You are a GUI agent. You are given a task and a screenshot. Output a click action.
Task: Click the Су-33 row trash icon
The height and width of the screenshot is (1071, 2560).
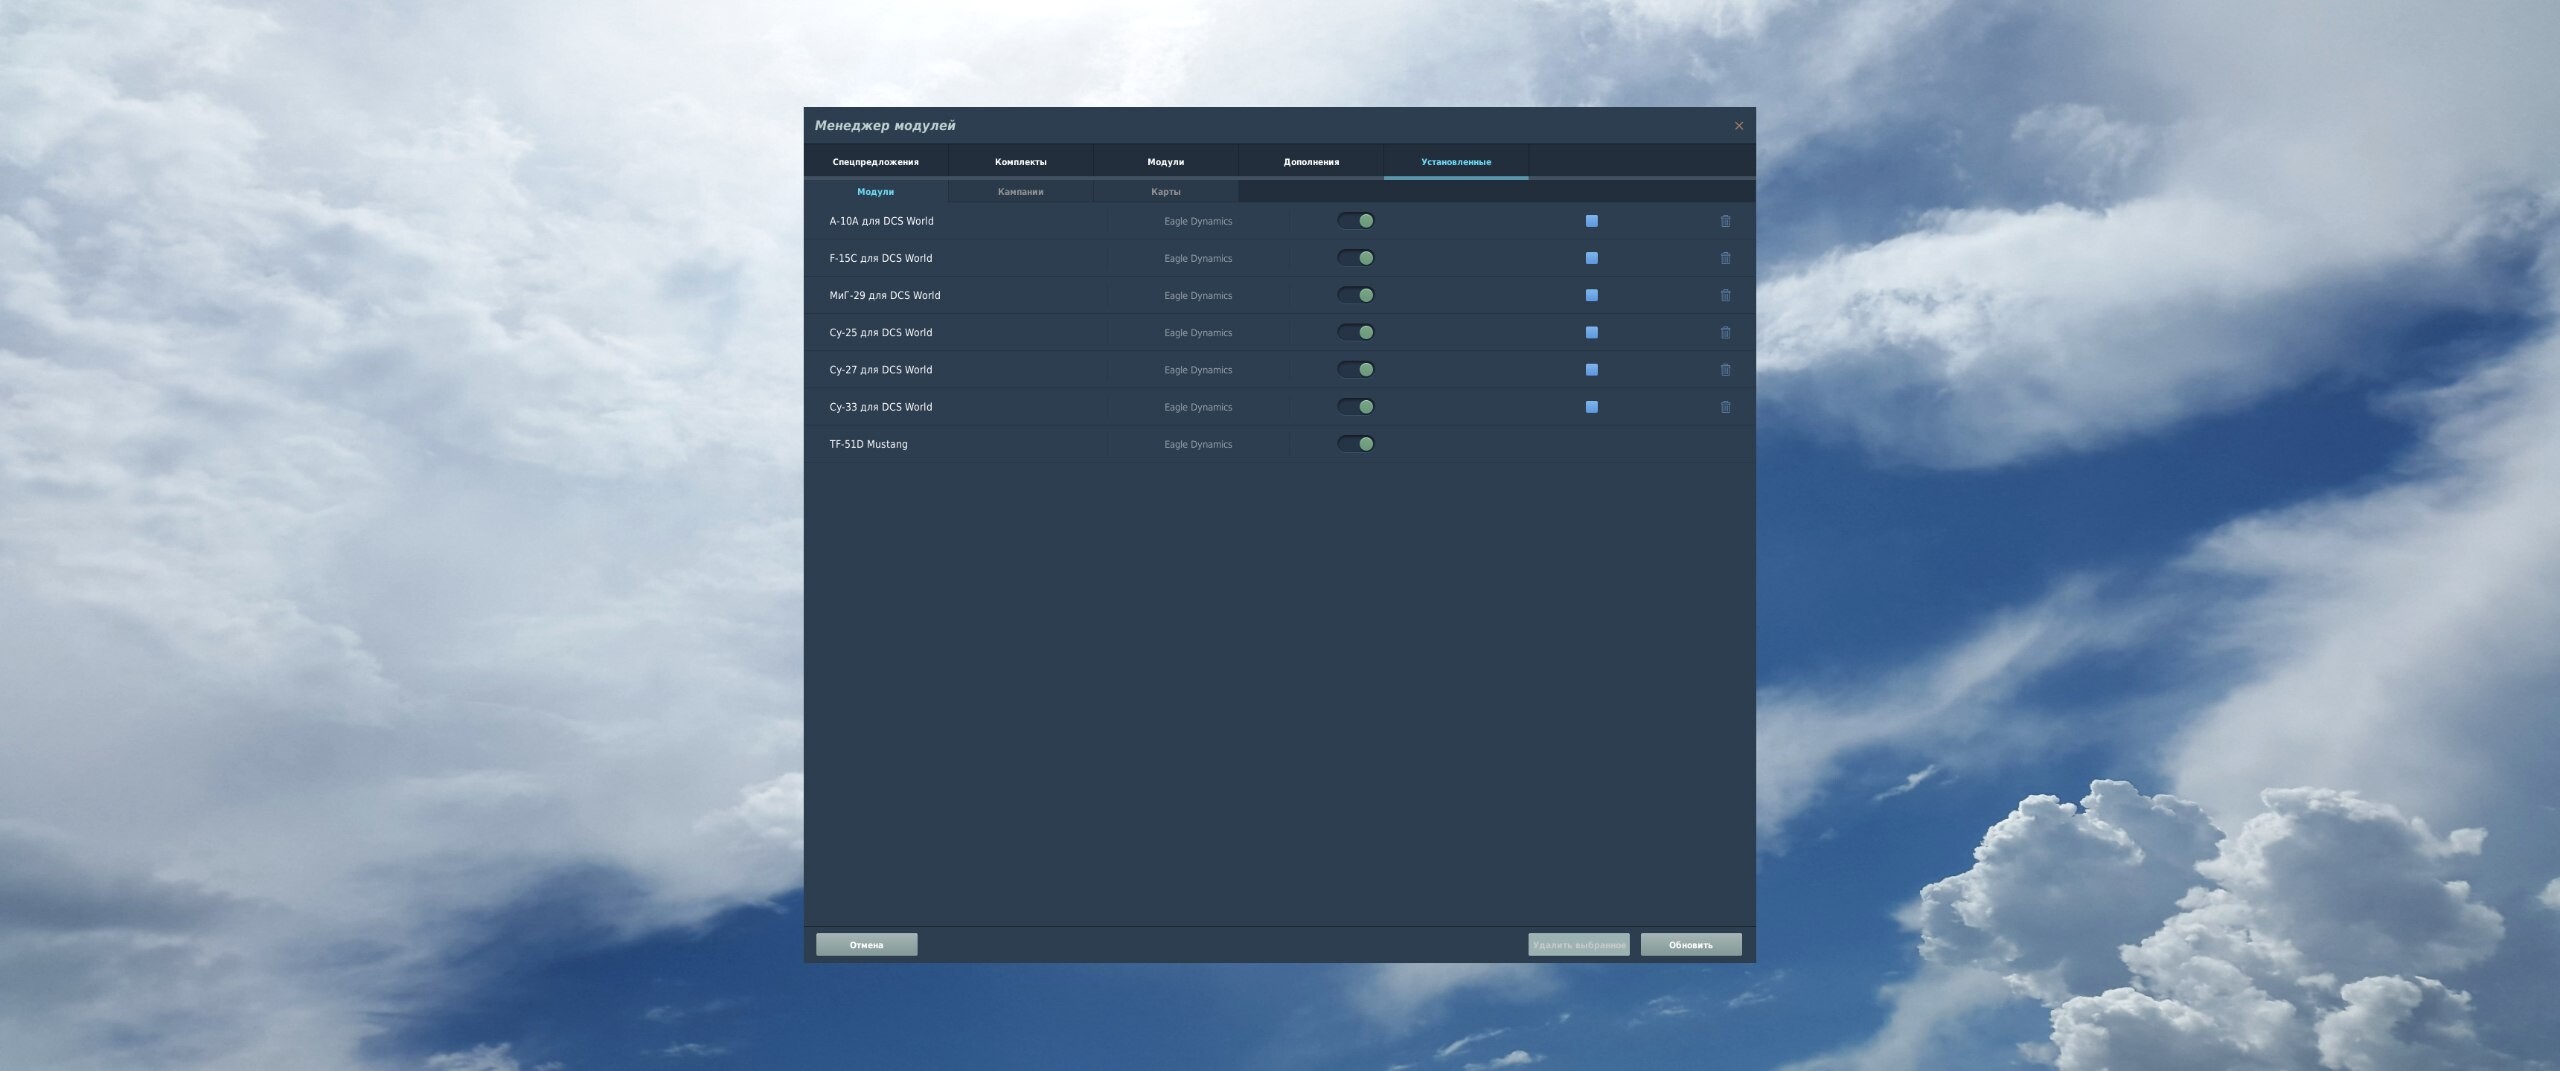click(1725, 407)
